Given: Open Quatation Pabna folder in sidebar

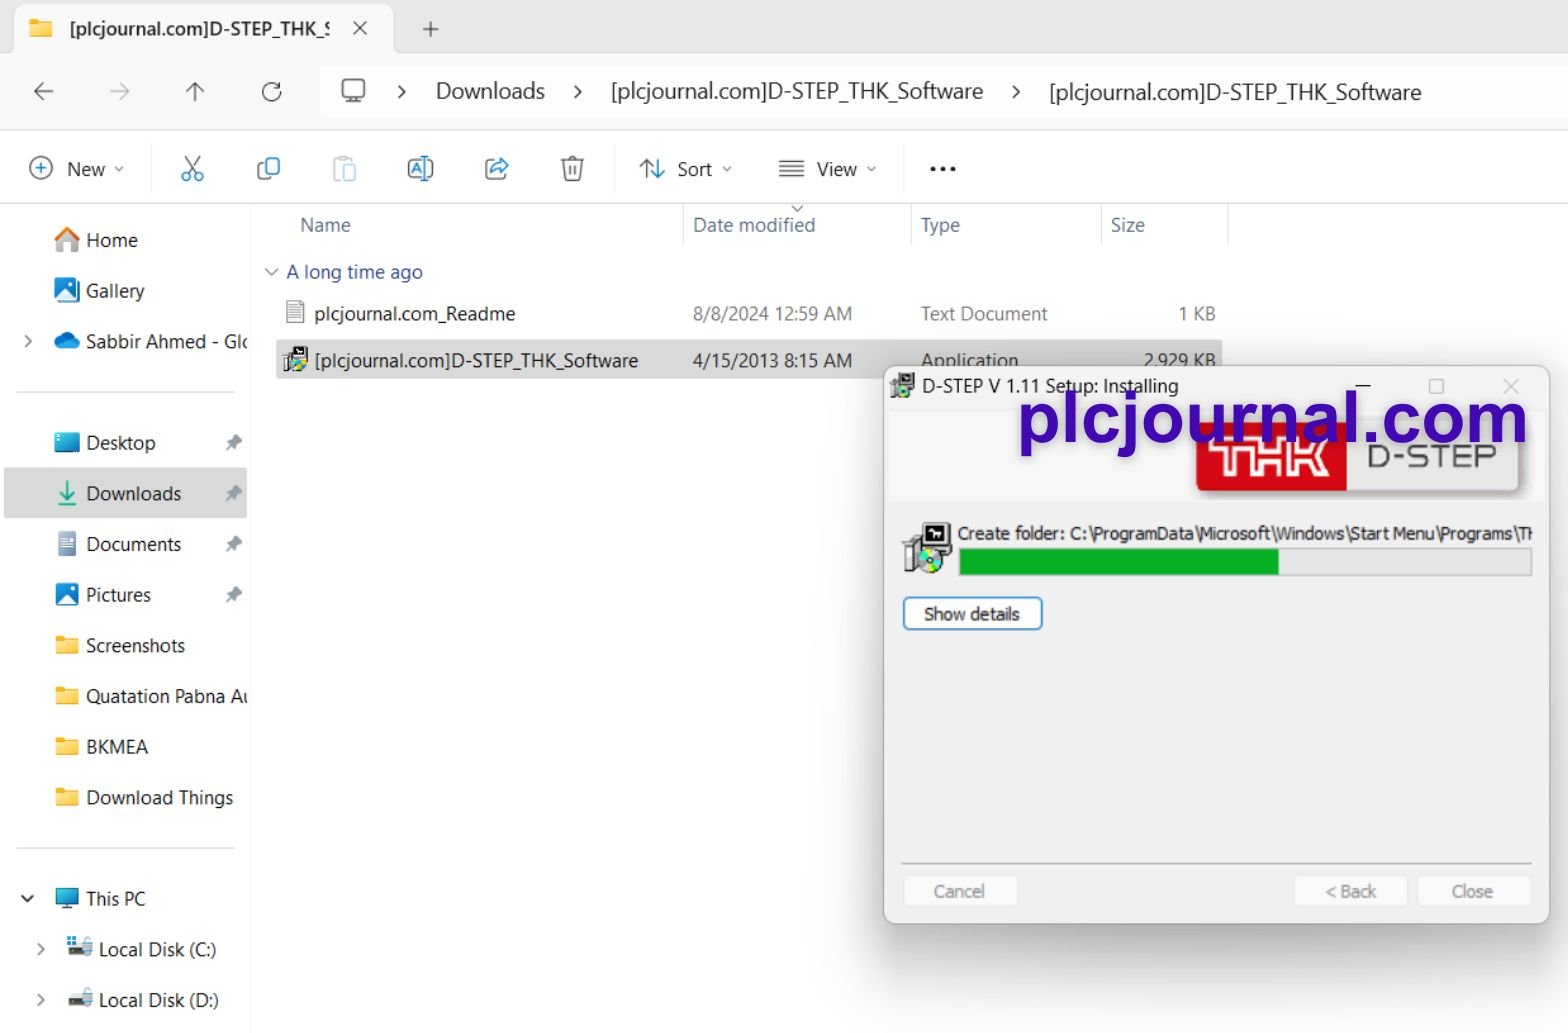Looking at the screenshot, I should [x=150, y=696].
